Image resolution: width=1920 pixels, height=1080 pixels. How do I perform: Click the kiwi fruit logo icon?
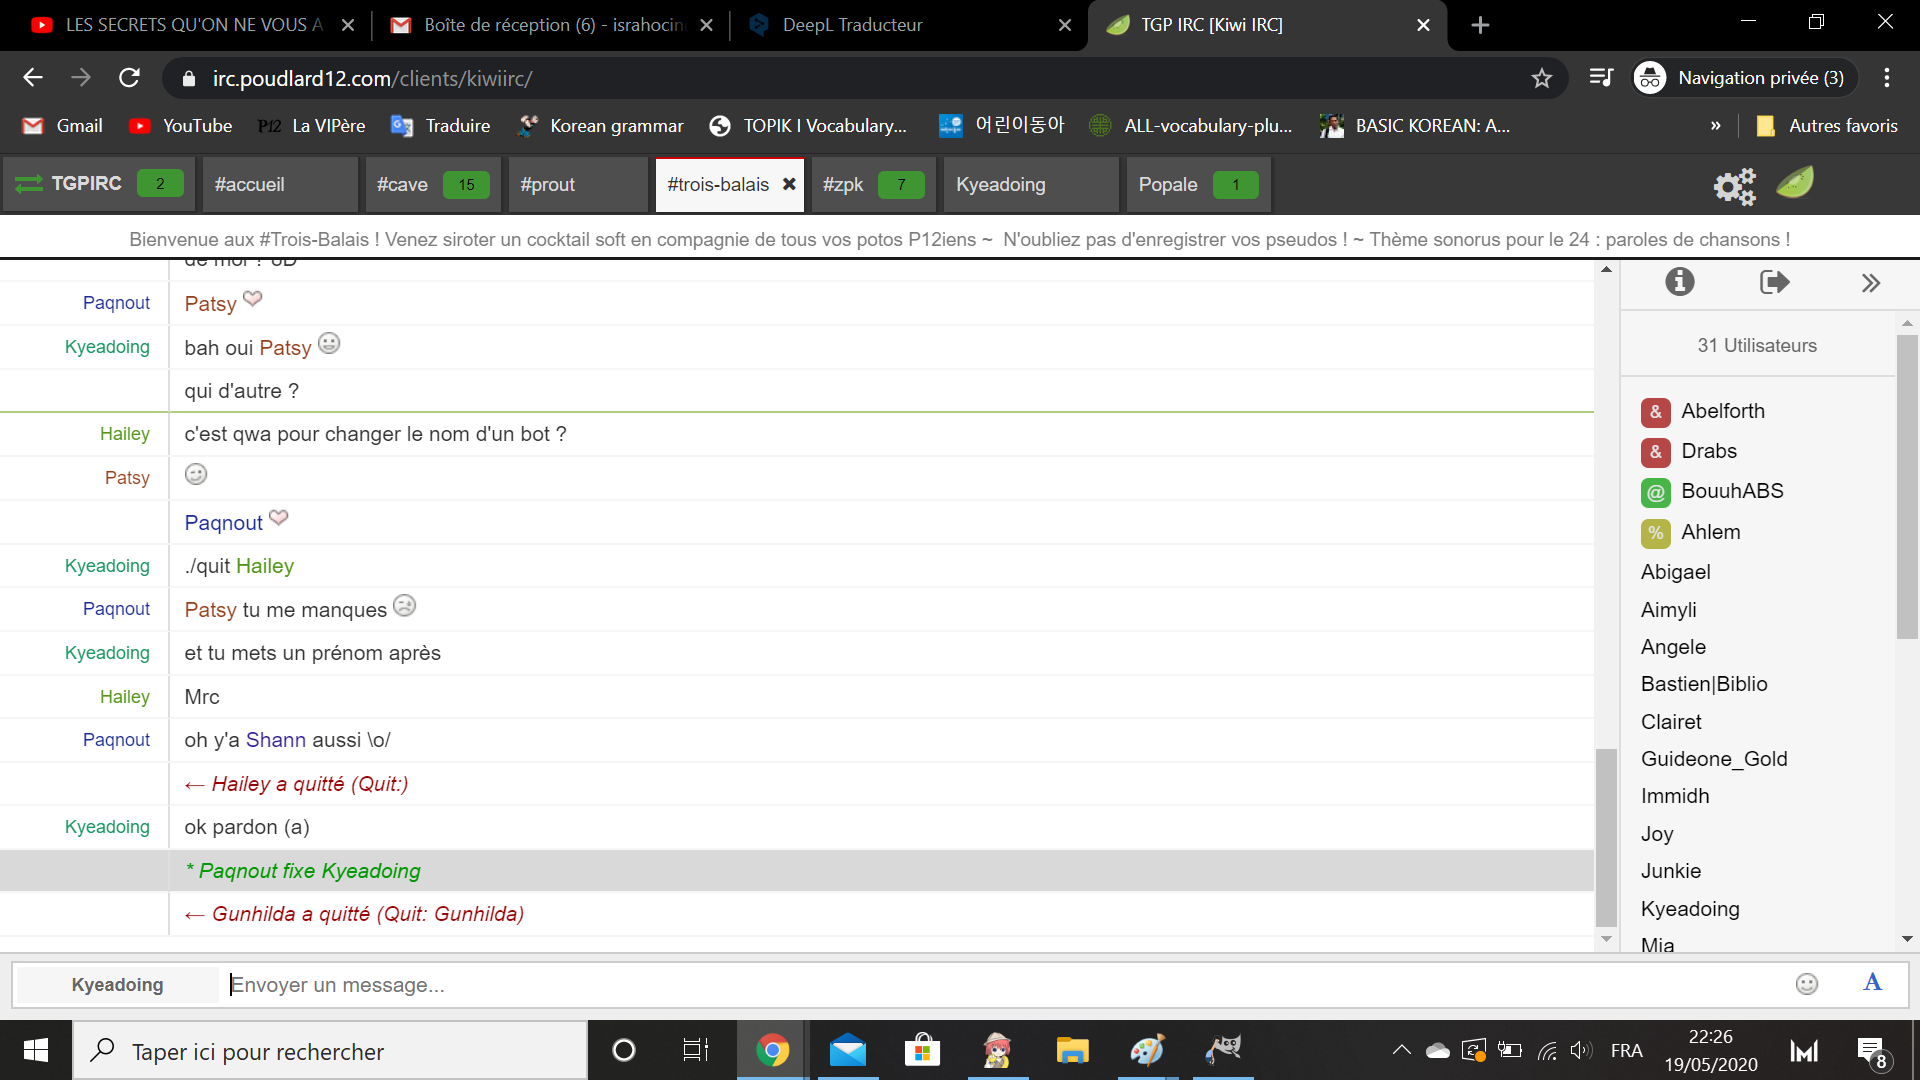pos(1795,183)
